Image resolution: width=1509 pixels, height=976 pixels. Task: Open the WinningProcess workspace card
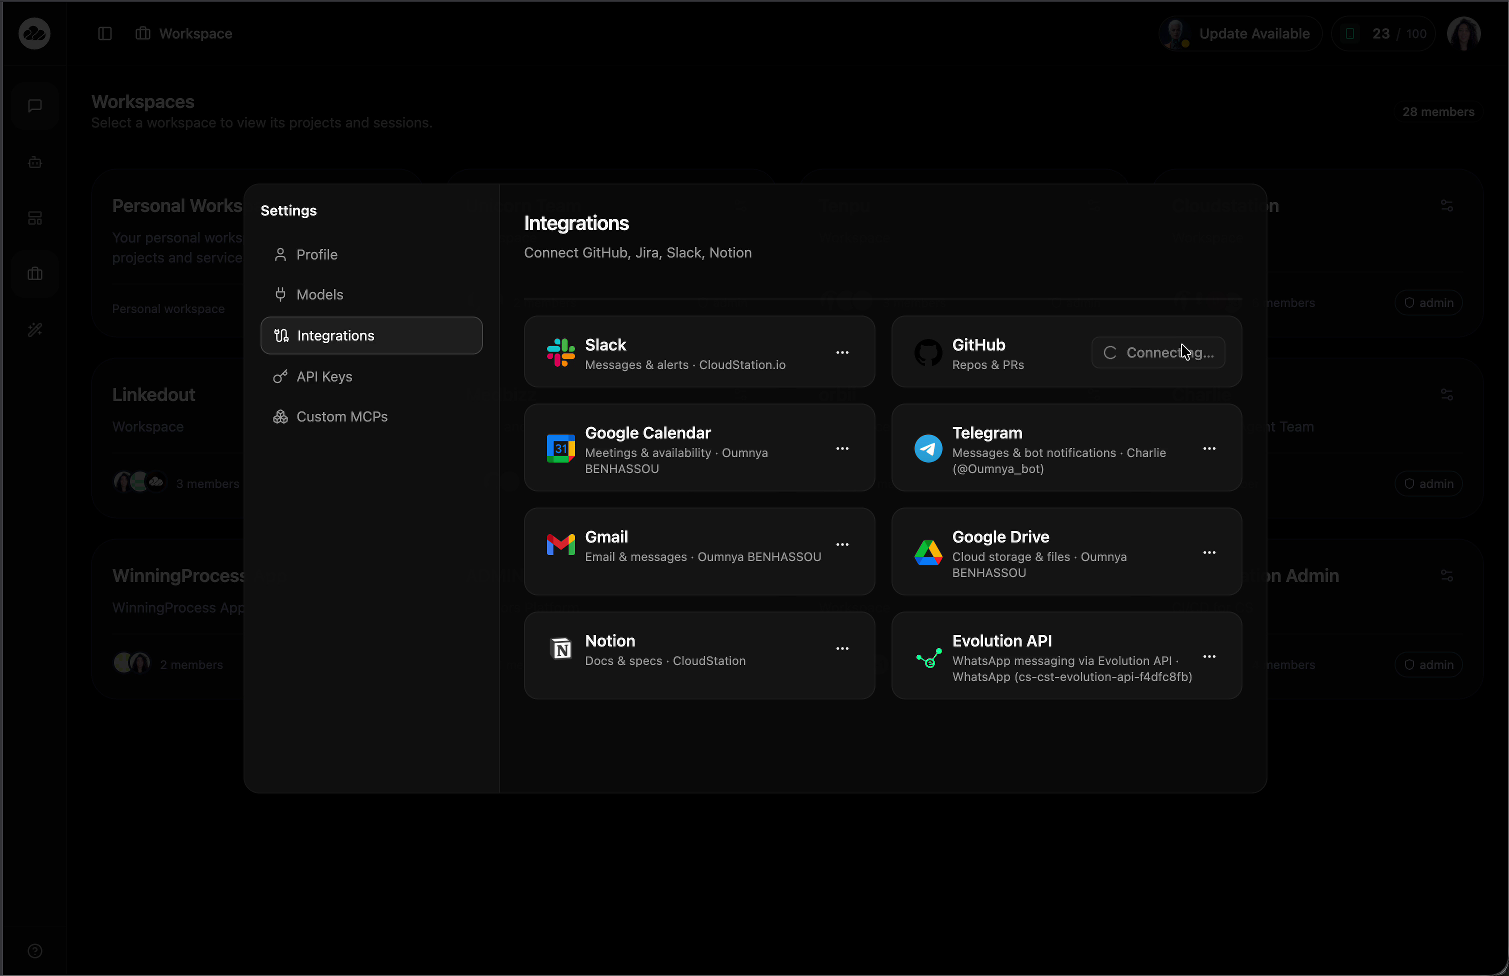(170, 619)
